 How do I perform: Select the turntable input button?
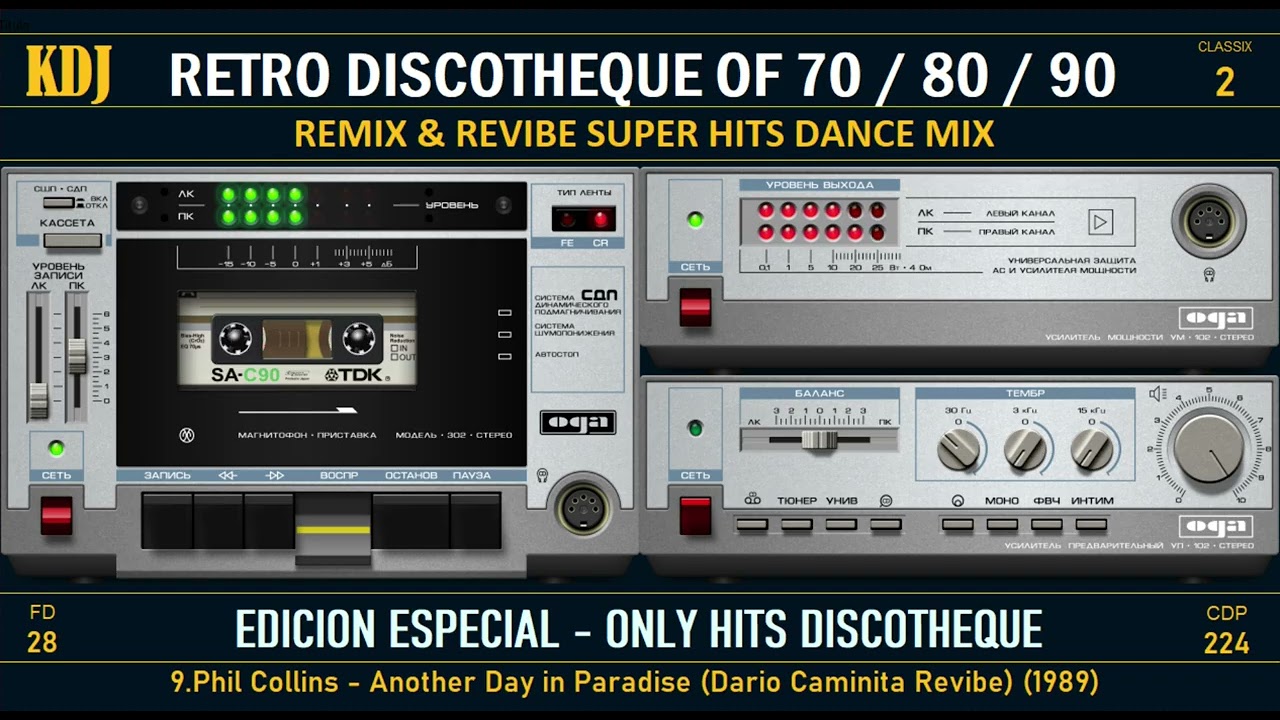pos(885,524)
